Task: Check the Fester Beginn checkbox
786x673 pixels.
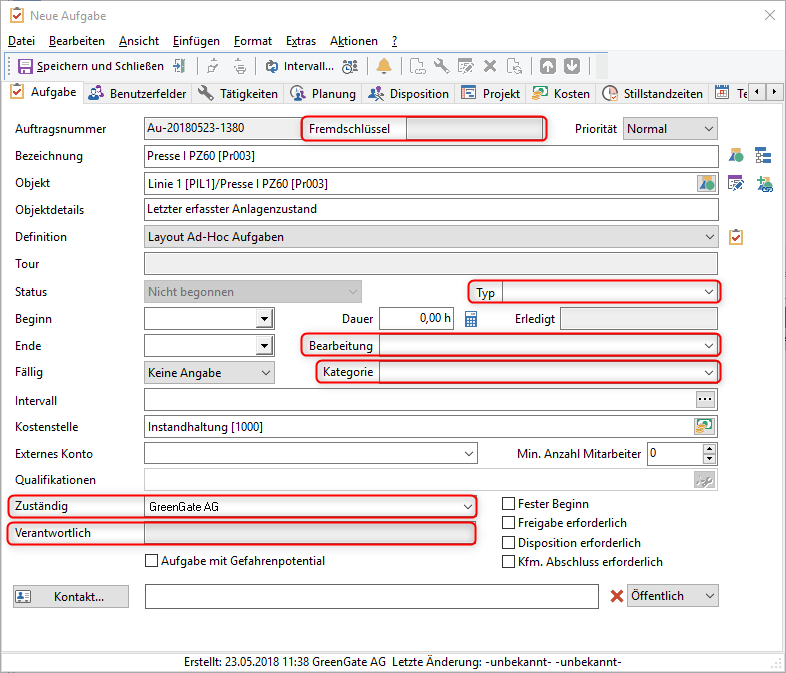Action: pyautogui.click(x=508, y=504)
